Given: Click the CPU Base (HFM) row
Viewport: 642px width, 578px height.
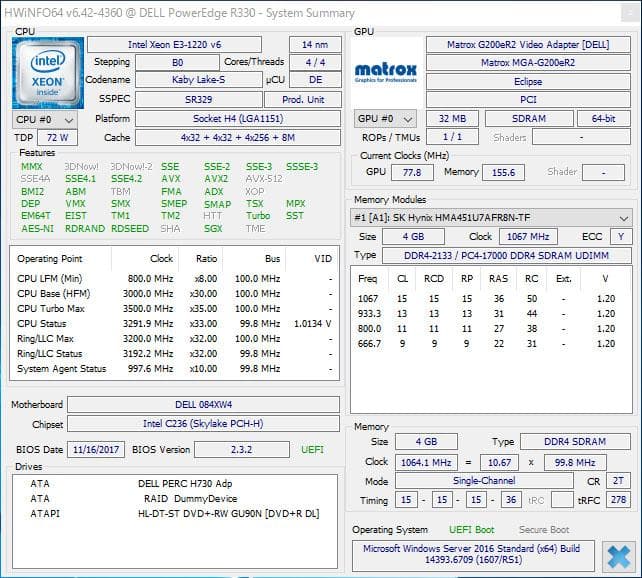Looking at the screenshot, I should 174,294.
